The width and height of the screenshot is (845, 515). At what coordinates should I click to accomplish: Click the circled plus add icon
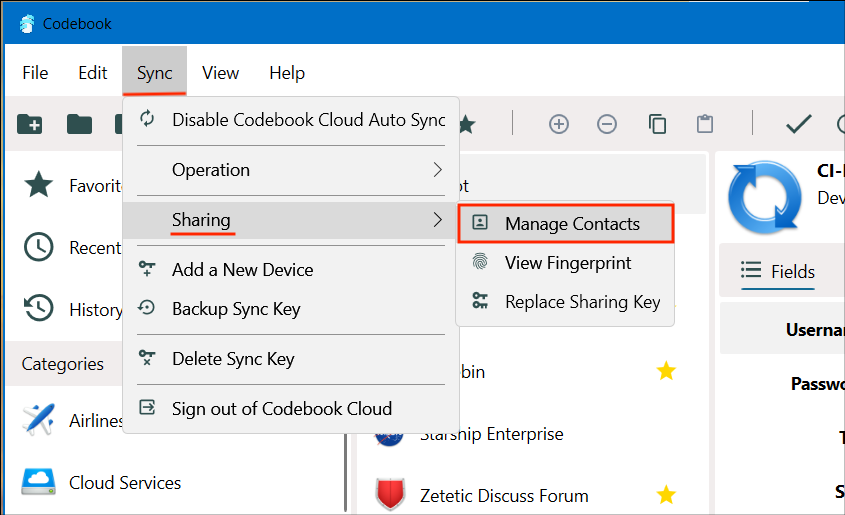coord(559,124)
